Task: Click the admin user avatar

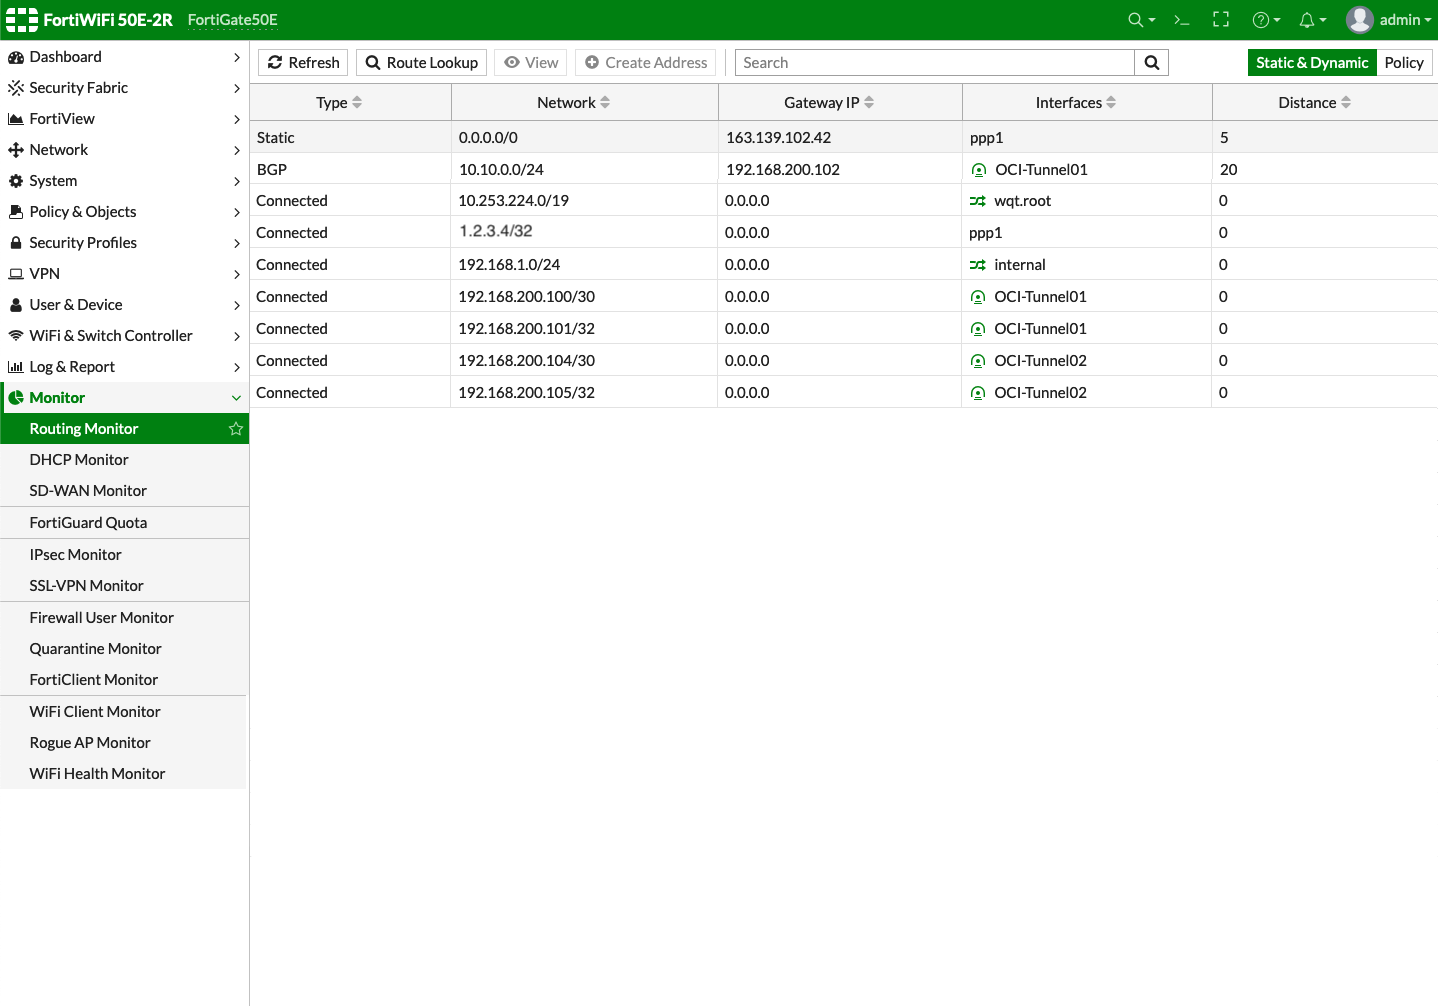Action: [1359, 20]
